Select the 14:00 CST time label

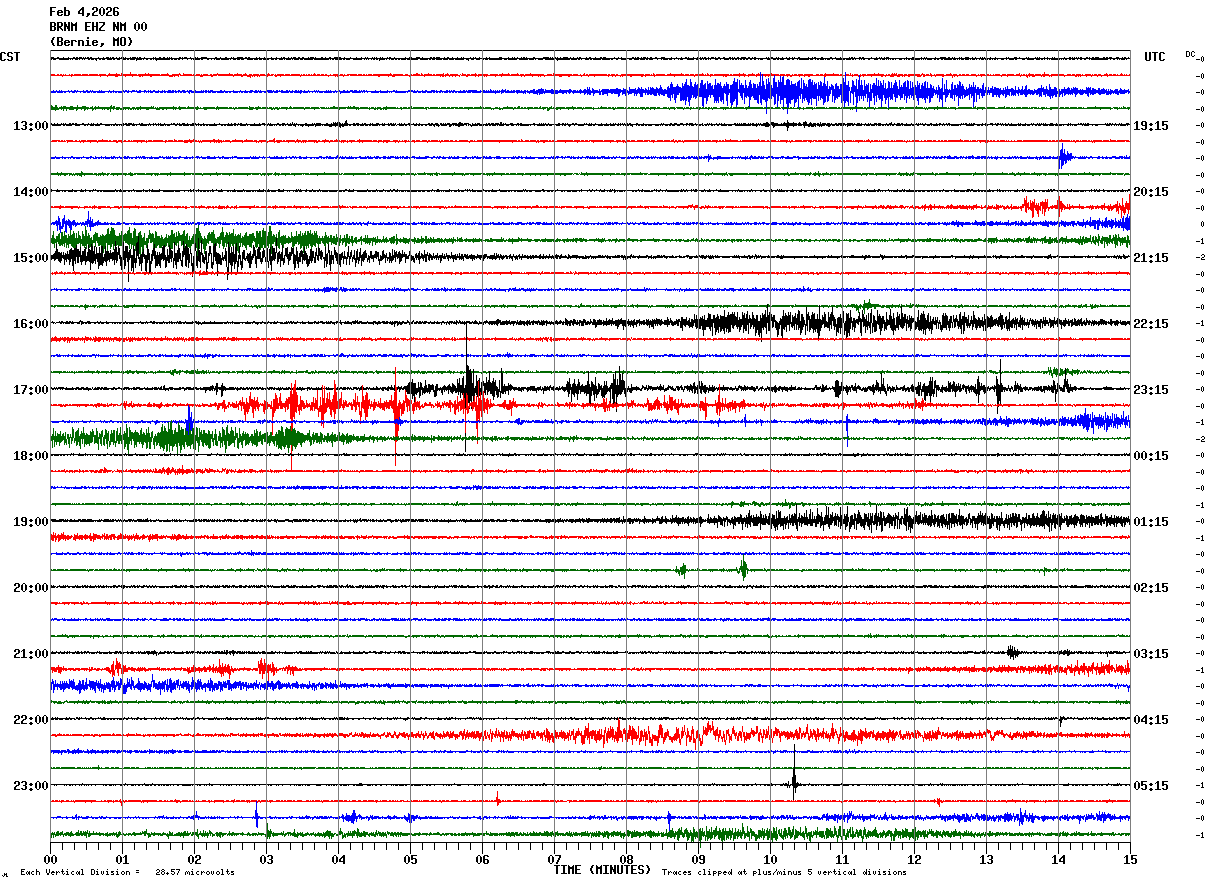click(x=30, y=192)
